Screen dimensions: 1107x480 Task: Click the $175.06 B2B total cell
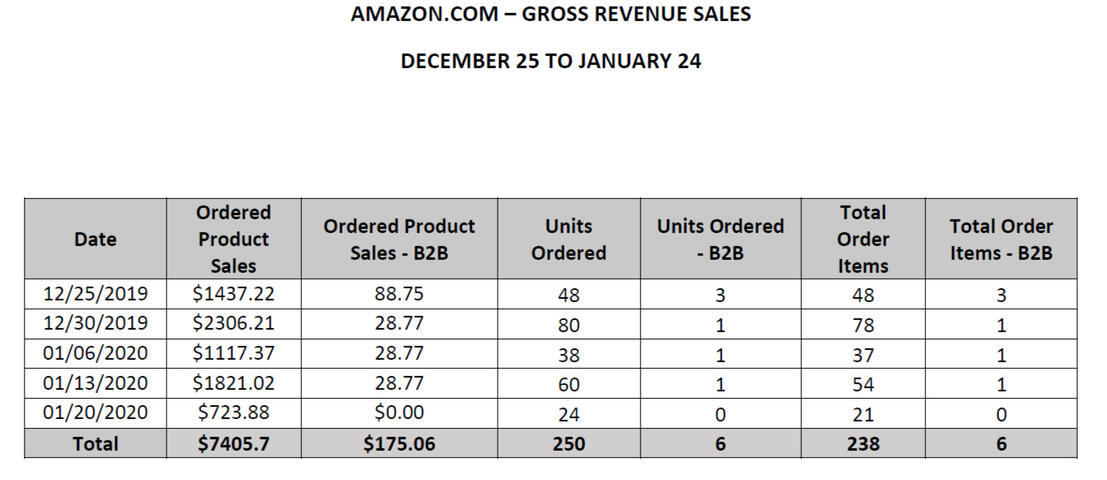pyautogui.click(x=399, y=443)
